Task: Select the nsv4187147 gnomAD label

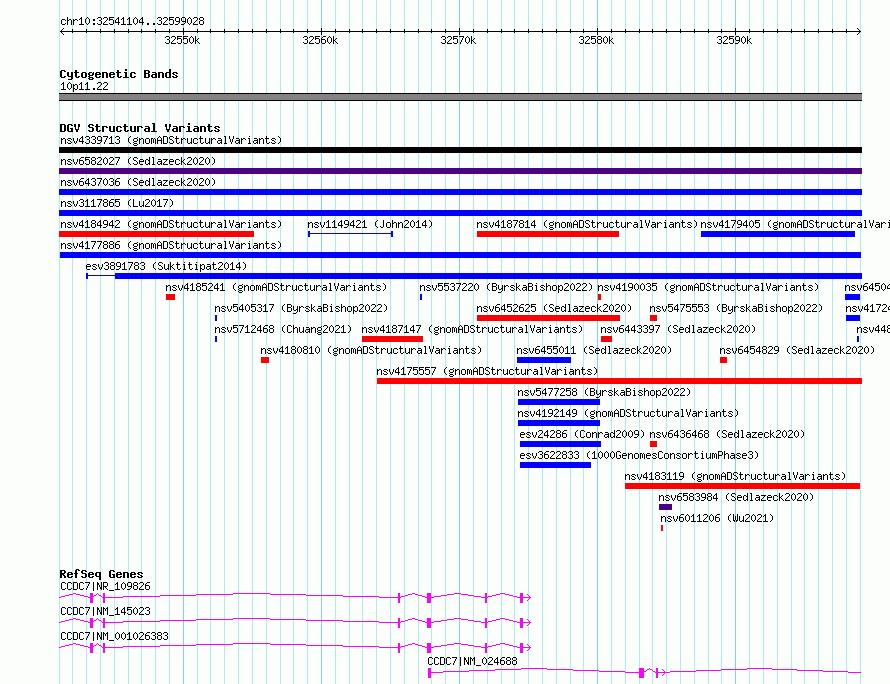Action: click(x=472, y=329)
